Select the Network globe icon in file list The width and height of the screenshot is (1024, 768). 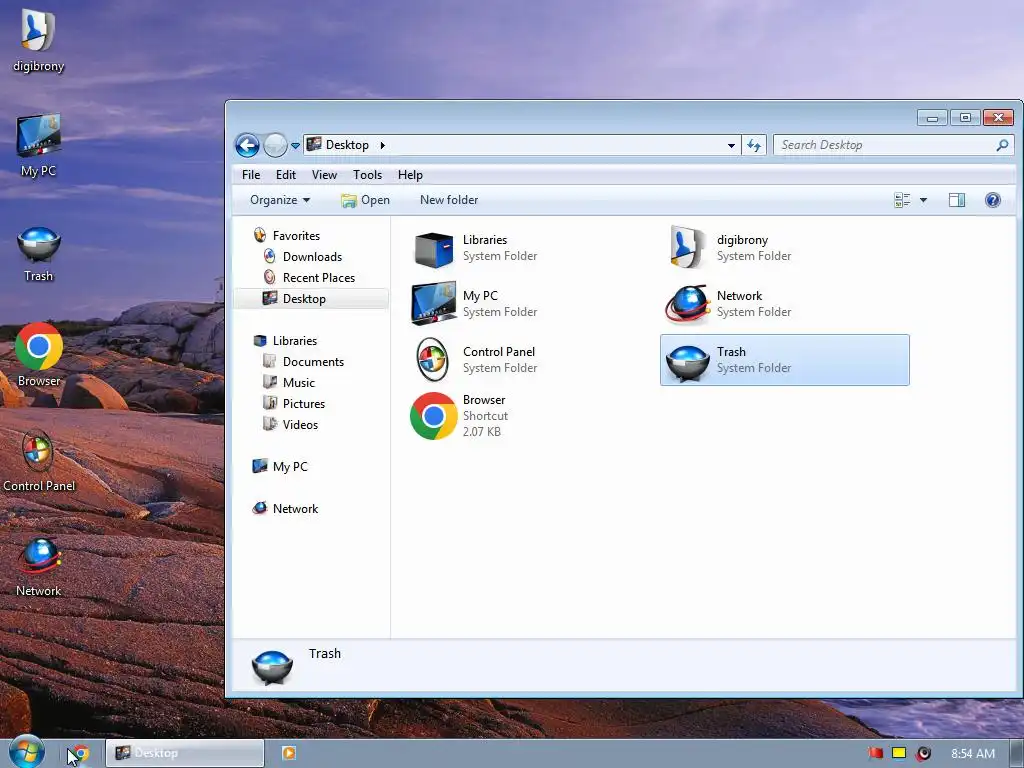(x=687, y=304)
